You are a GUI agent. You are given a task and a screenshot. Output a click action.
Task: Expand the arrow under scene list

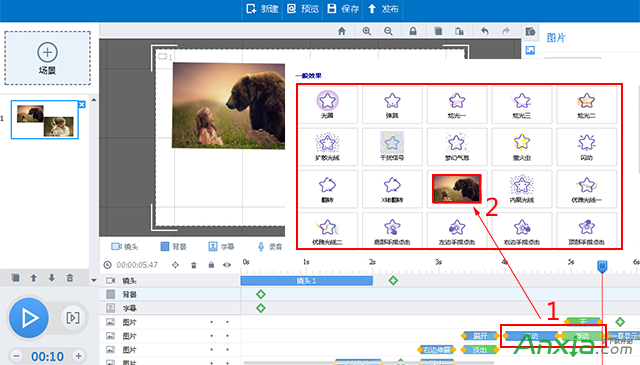point(94,280)
